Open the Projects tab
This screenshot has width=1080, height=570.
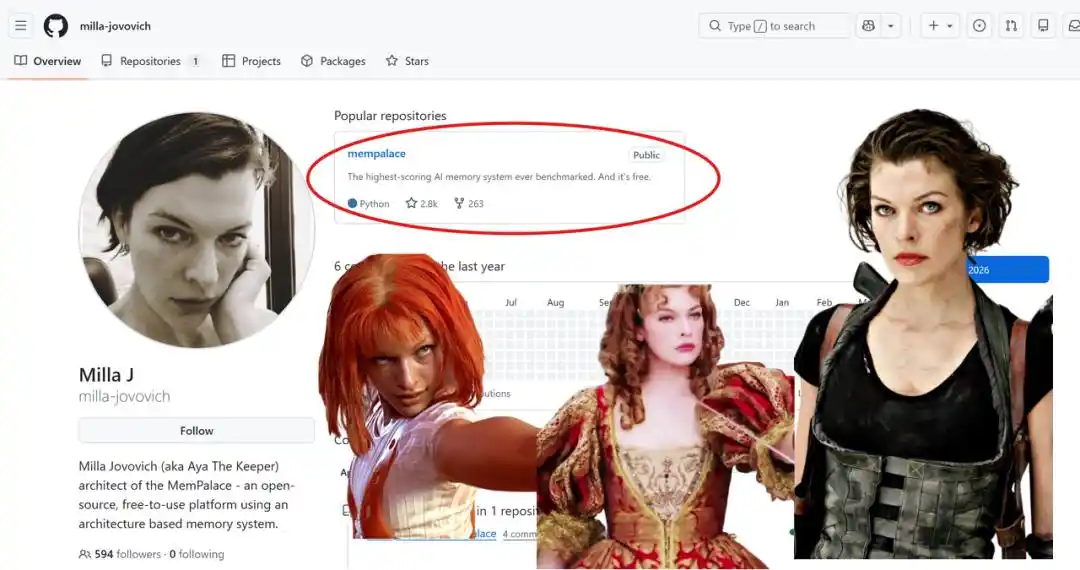pos(251,61)
